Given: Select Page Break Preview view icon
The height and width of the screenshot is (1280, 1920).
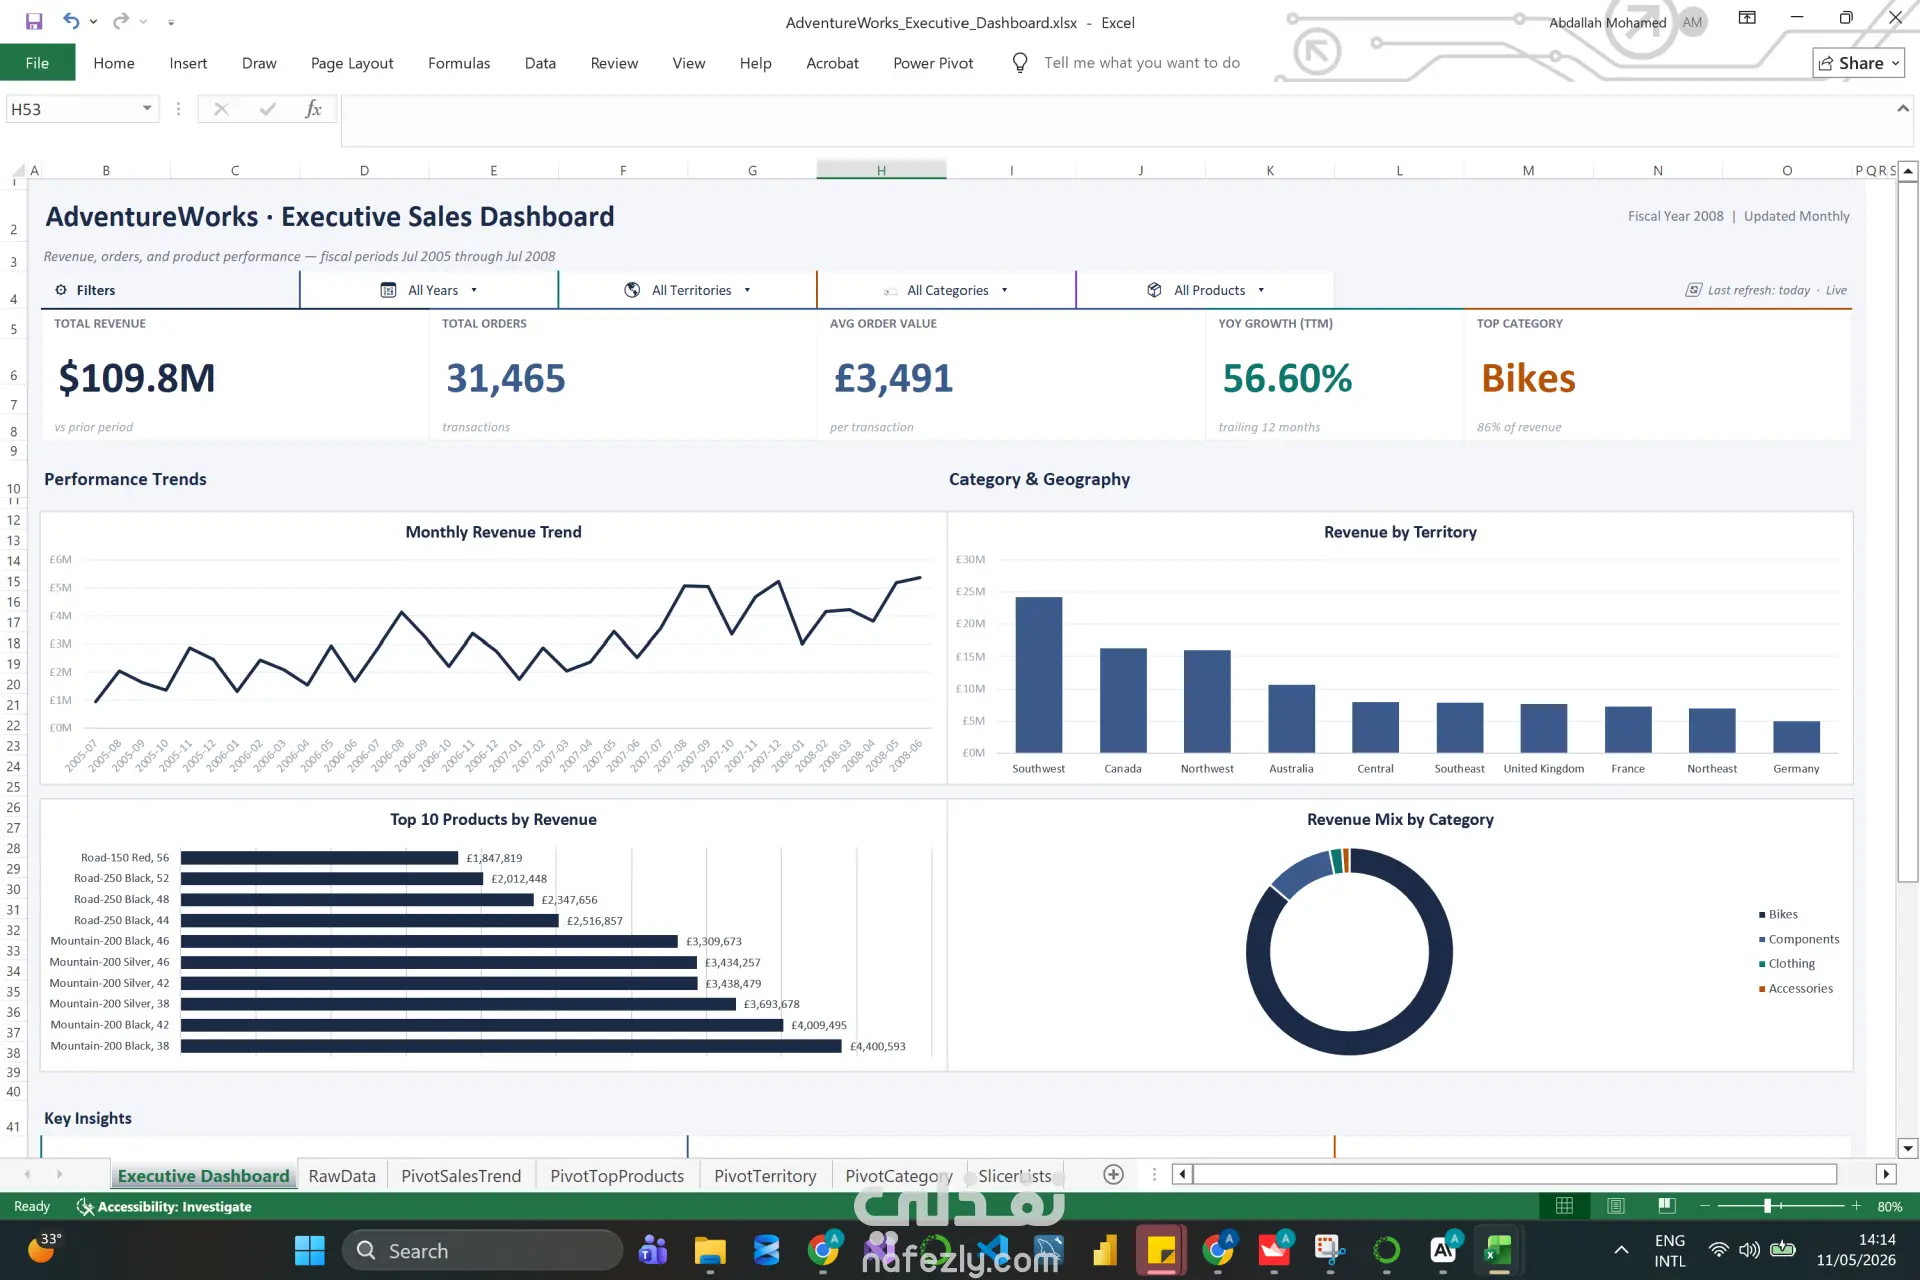Looking at the screenshot, I should point(1666,1206).
